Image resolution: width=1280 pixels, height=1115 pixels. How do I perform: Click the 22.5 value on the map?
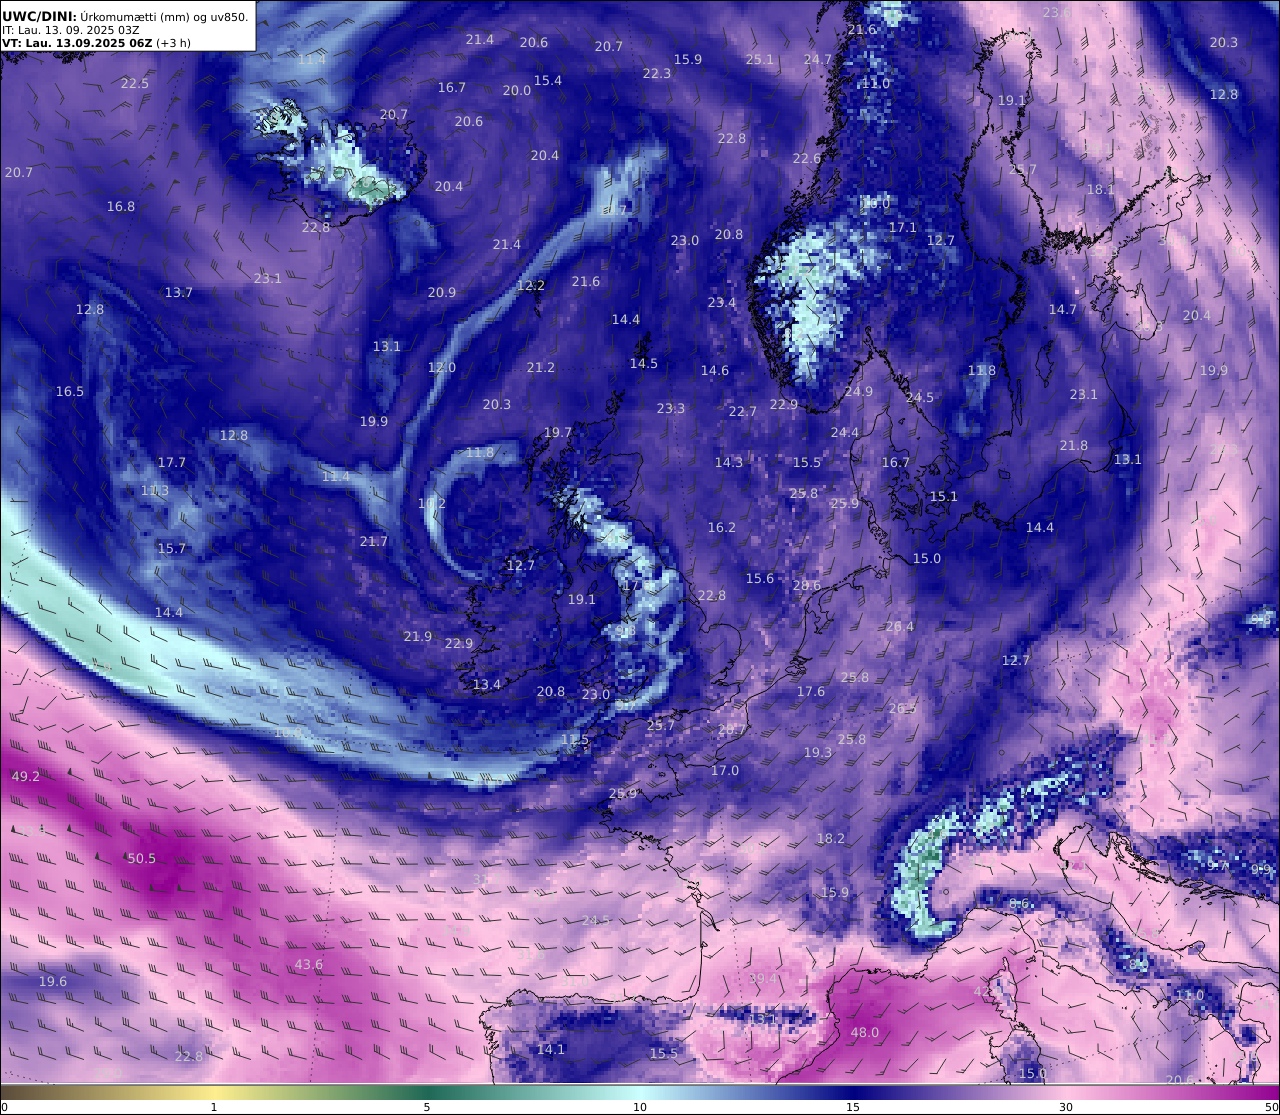pos(135,83)
